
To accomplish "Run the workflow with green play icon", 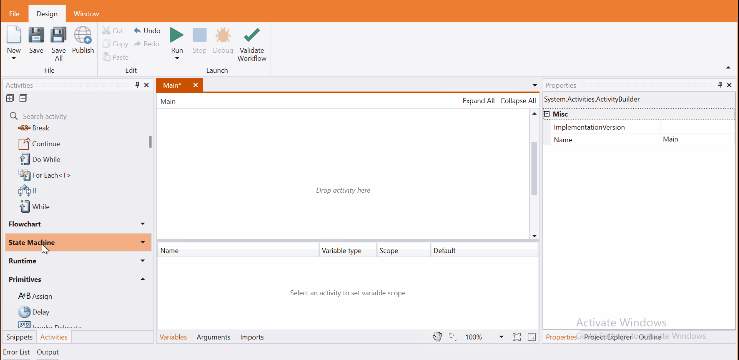I will 177,35.
